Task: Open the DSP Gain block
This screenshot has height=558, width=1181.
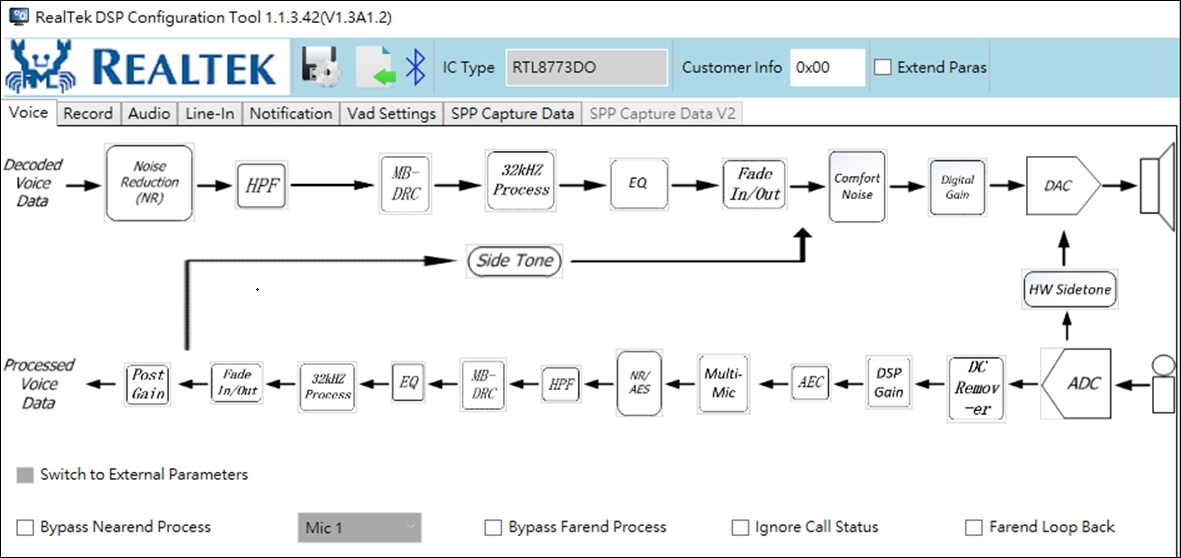Action: 890,382
